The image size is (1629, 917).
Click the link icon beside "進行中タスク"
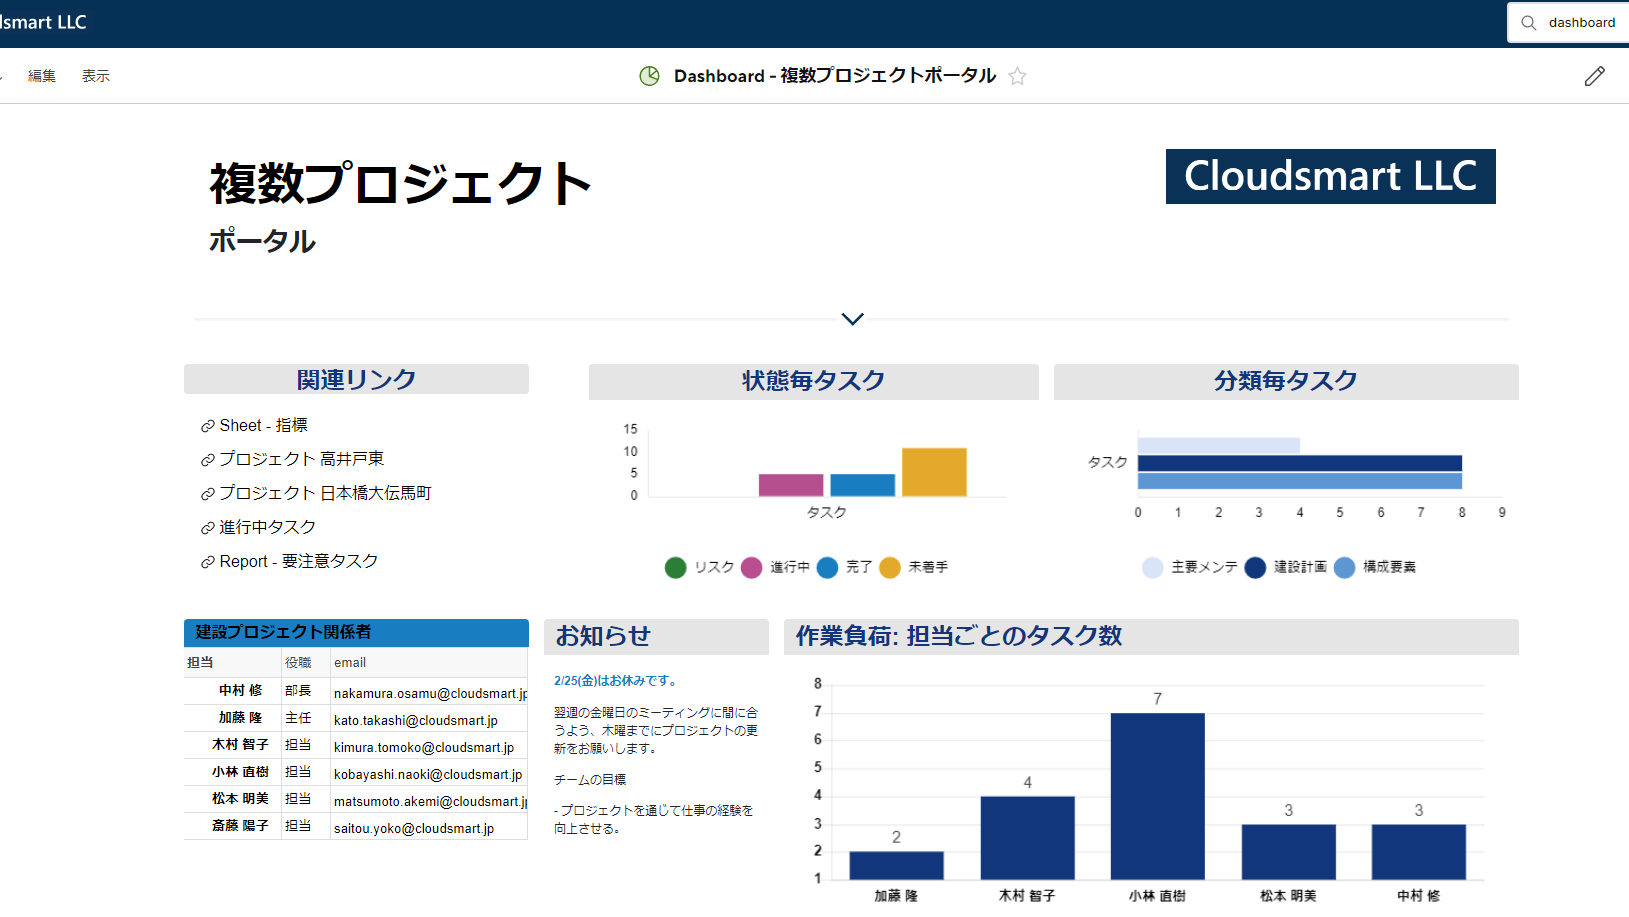click(x=206, y=527)
